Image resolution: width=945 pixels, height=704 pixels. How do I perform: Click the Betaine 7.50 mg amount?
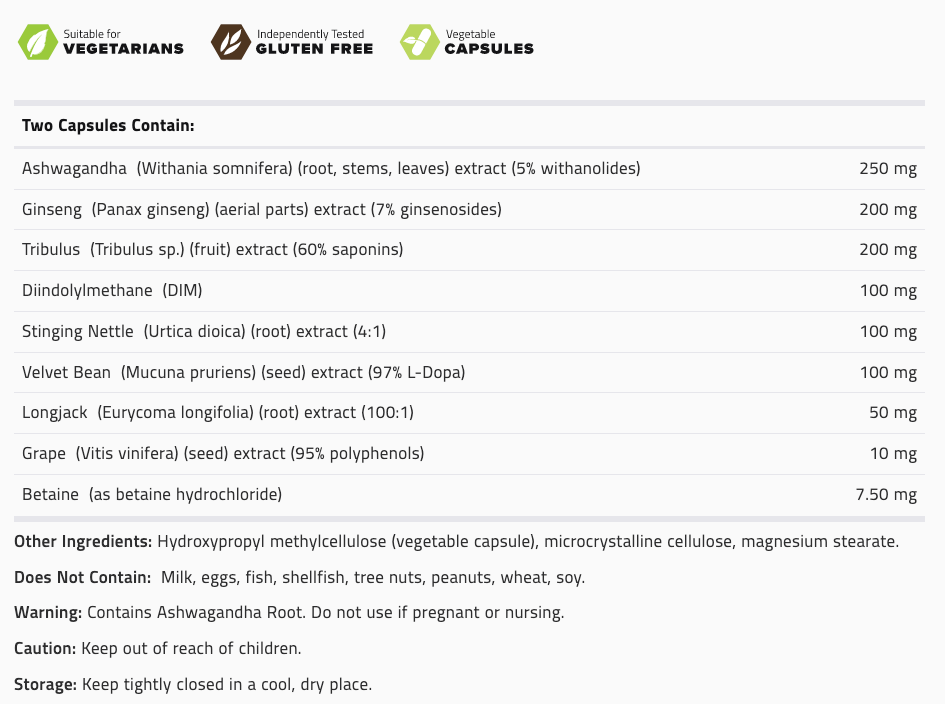[885, 495]
